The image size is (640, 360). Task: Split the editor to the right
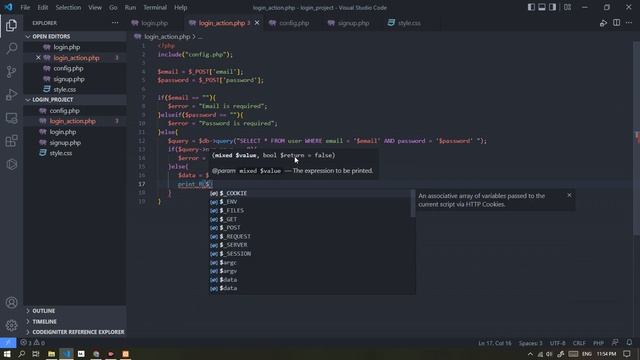click(616, 23)
